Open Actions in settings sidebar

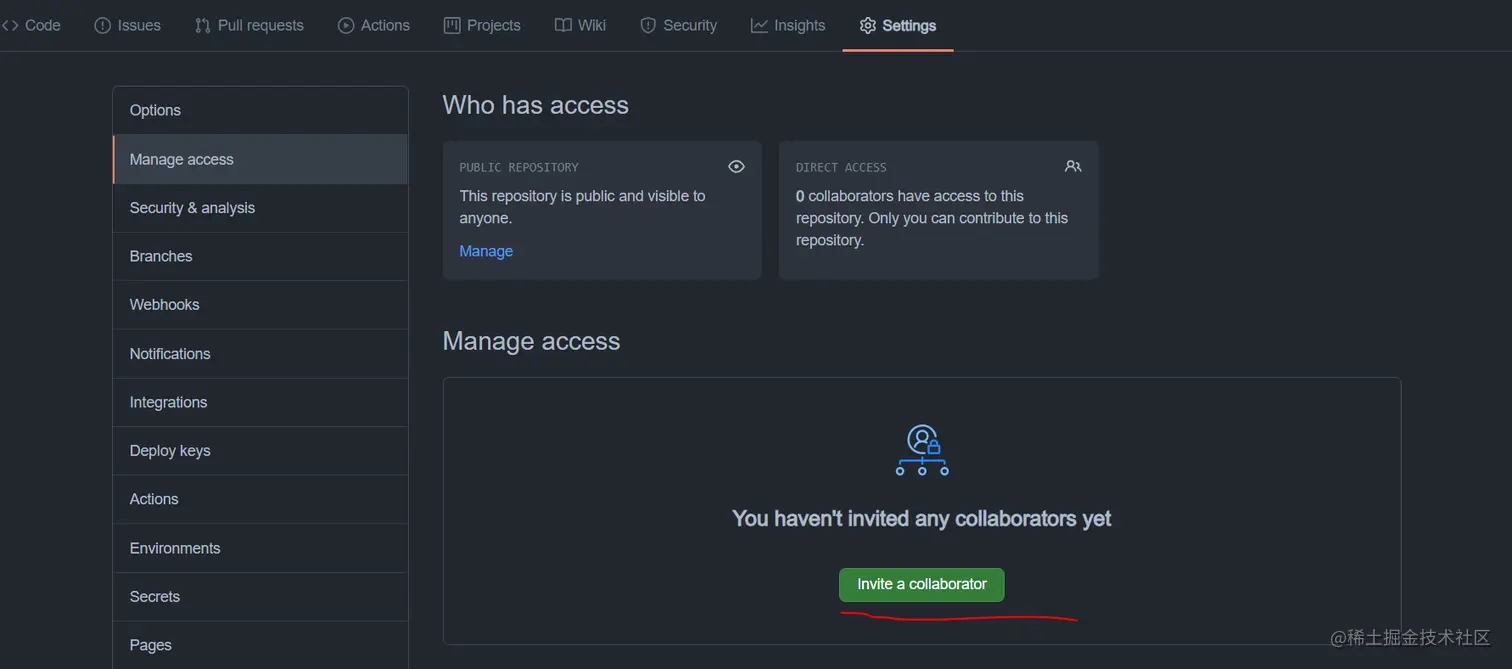pyautogui.click(x=260, y=499)
